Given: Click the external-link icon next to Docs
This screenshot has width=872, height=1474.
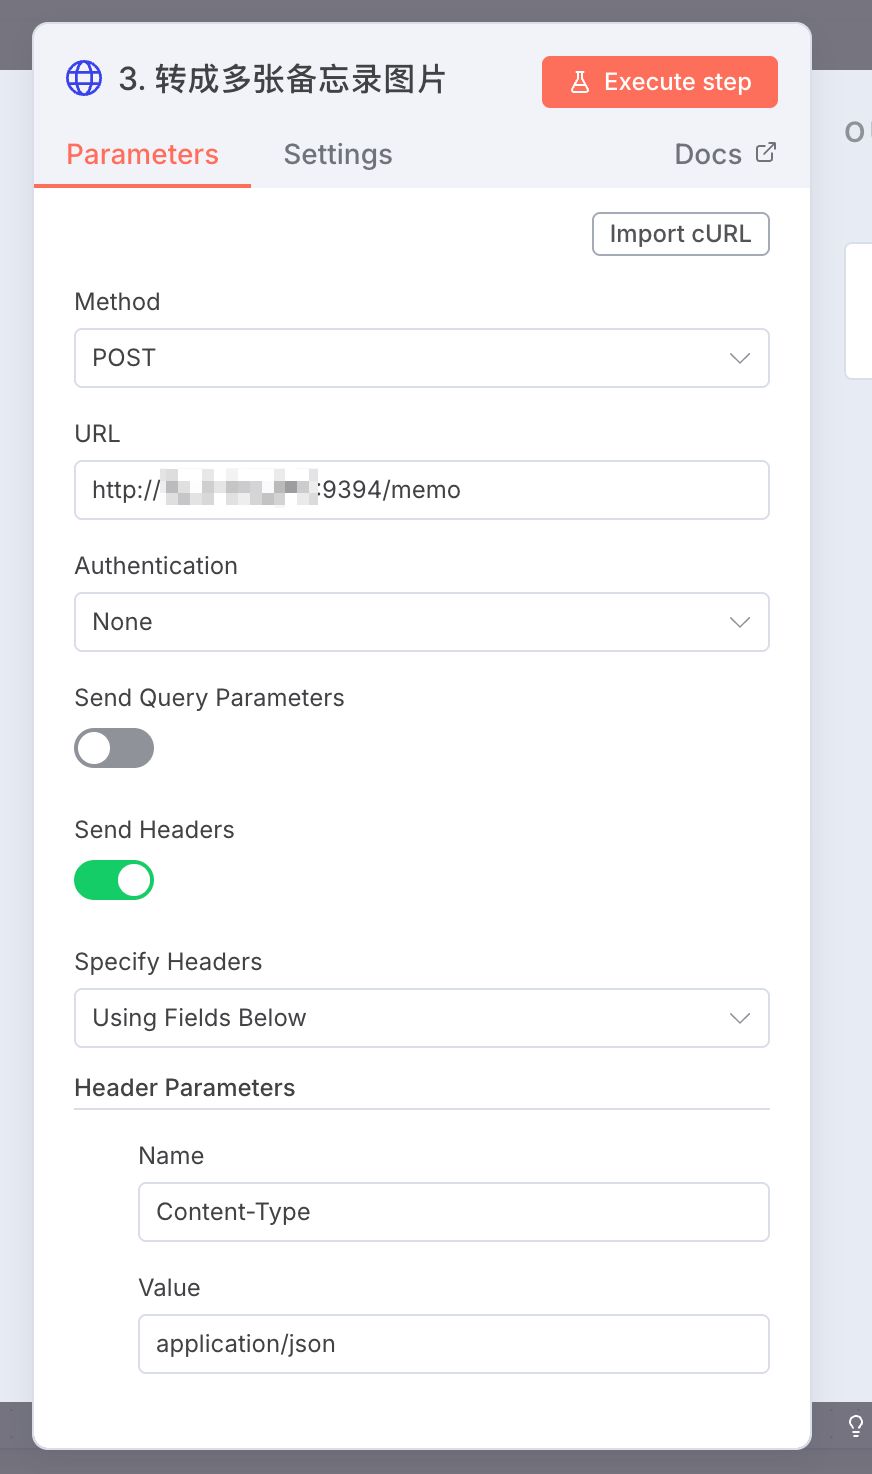Looking at the screenshot, I should pos(765,151).
